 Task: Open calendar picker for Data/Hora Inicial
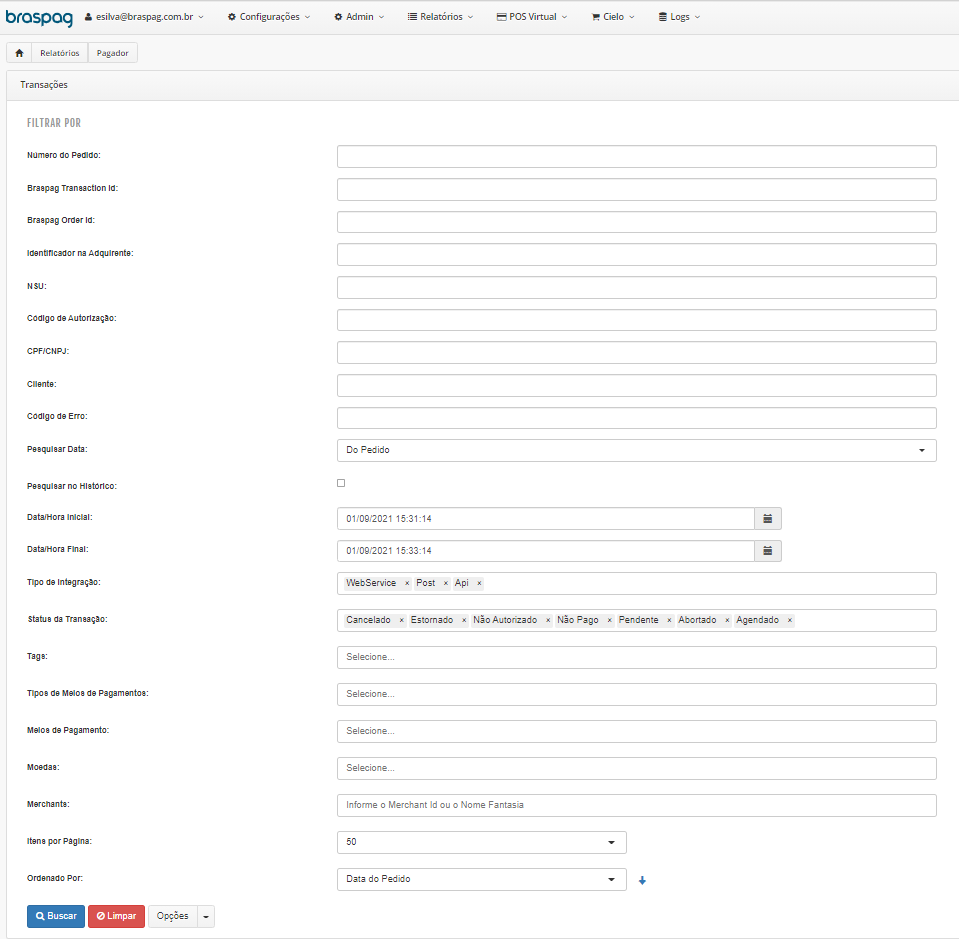point(768,518)
